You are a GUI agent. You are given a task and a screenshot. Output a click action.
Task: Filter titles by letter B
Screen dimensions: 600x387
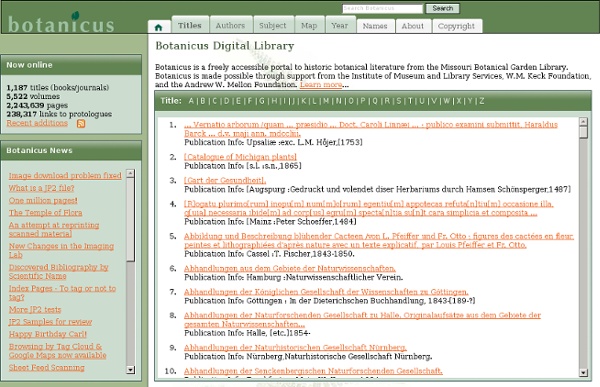click(x=203, y=101)
